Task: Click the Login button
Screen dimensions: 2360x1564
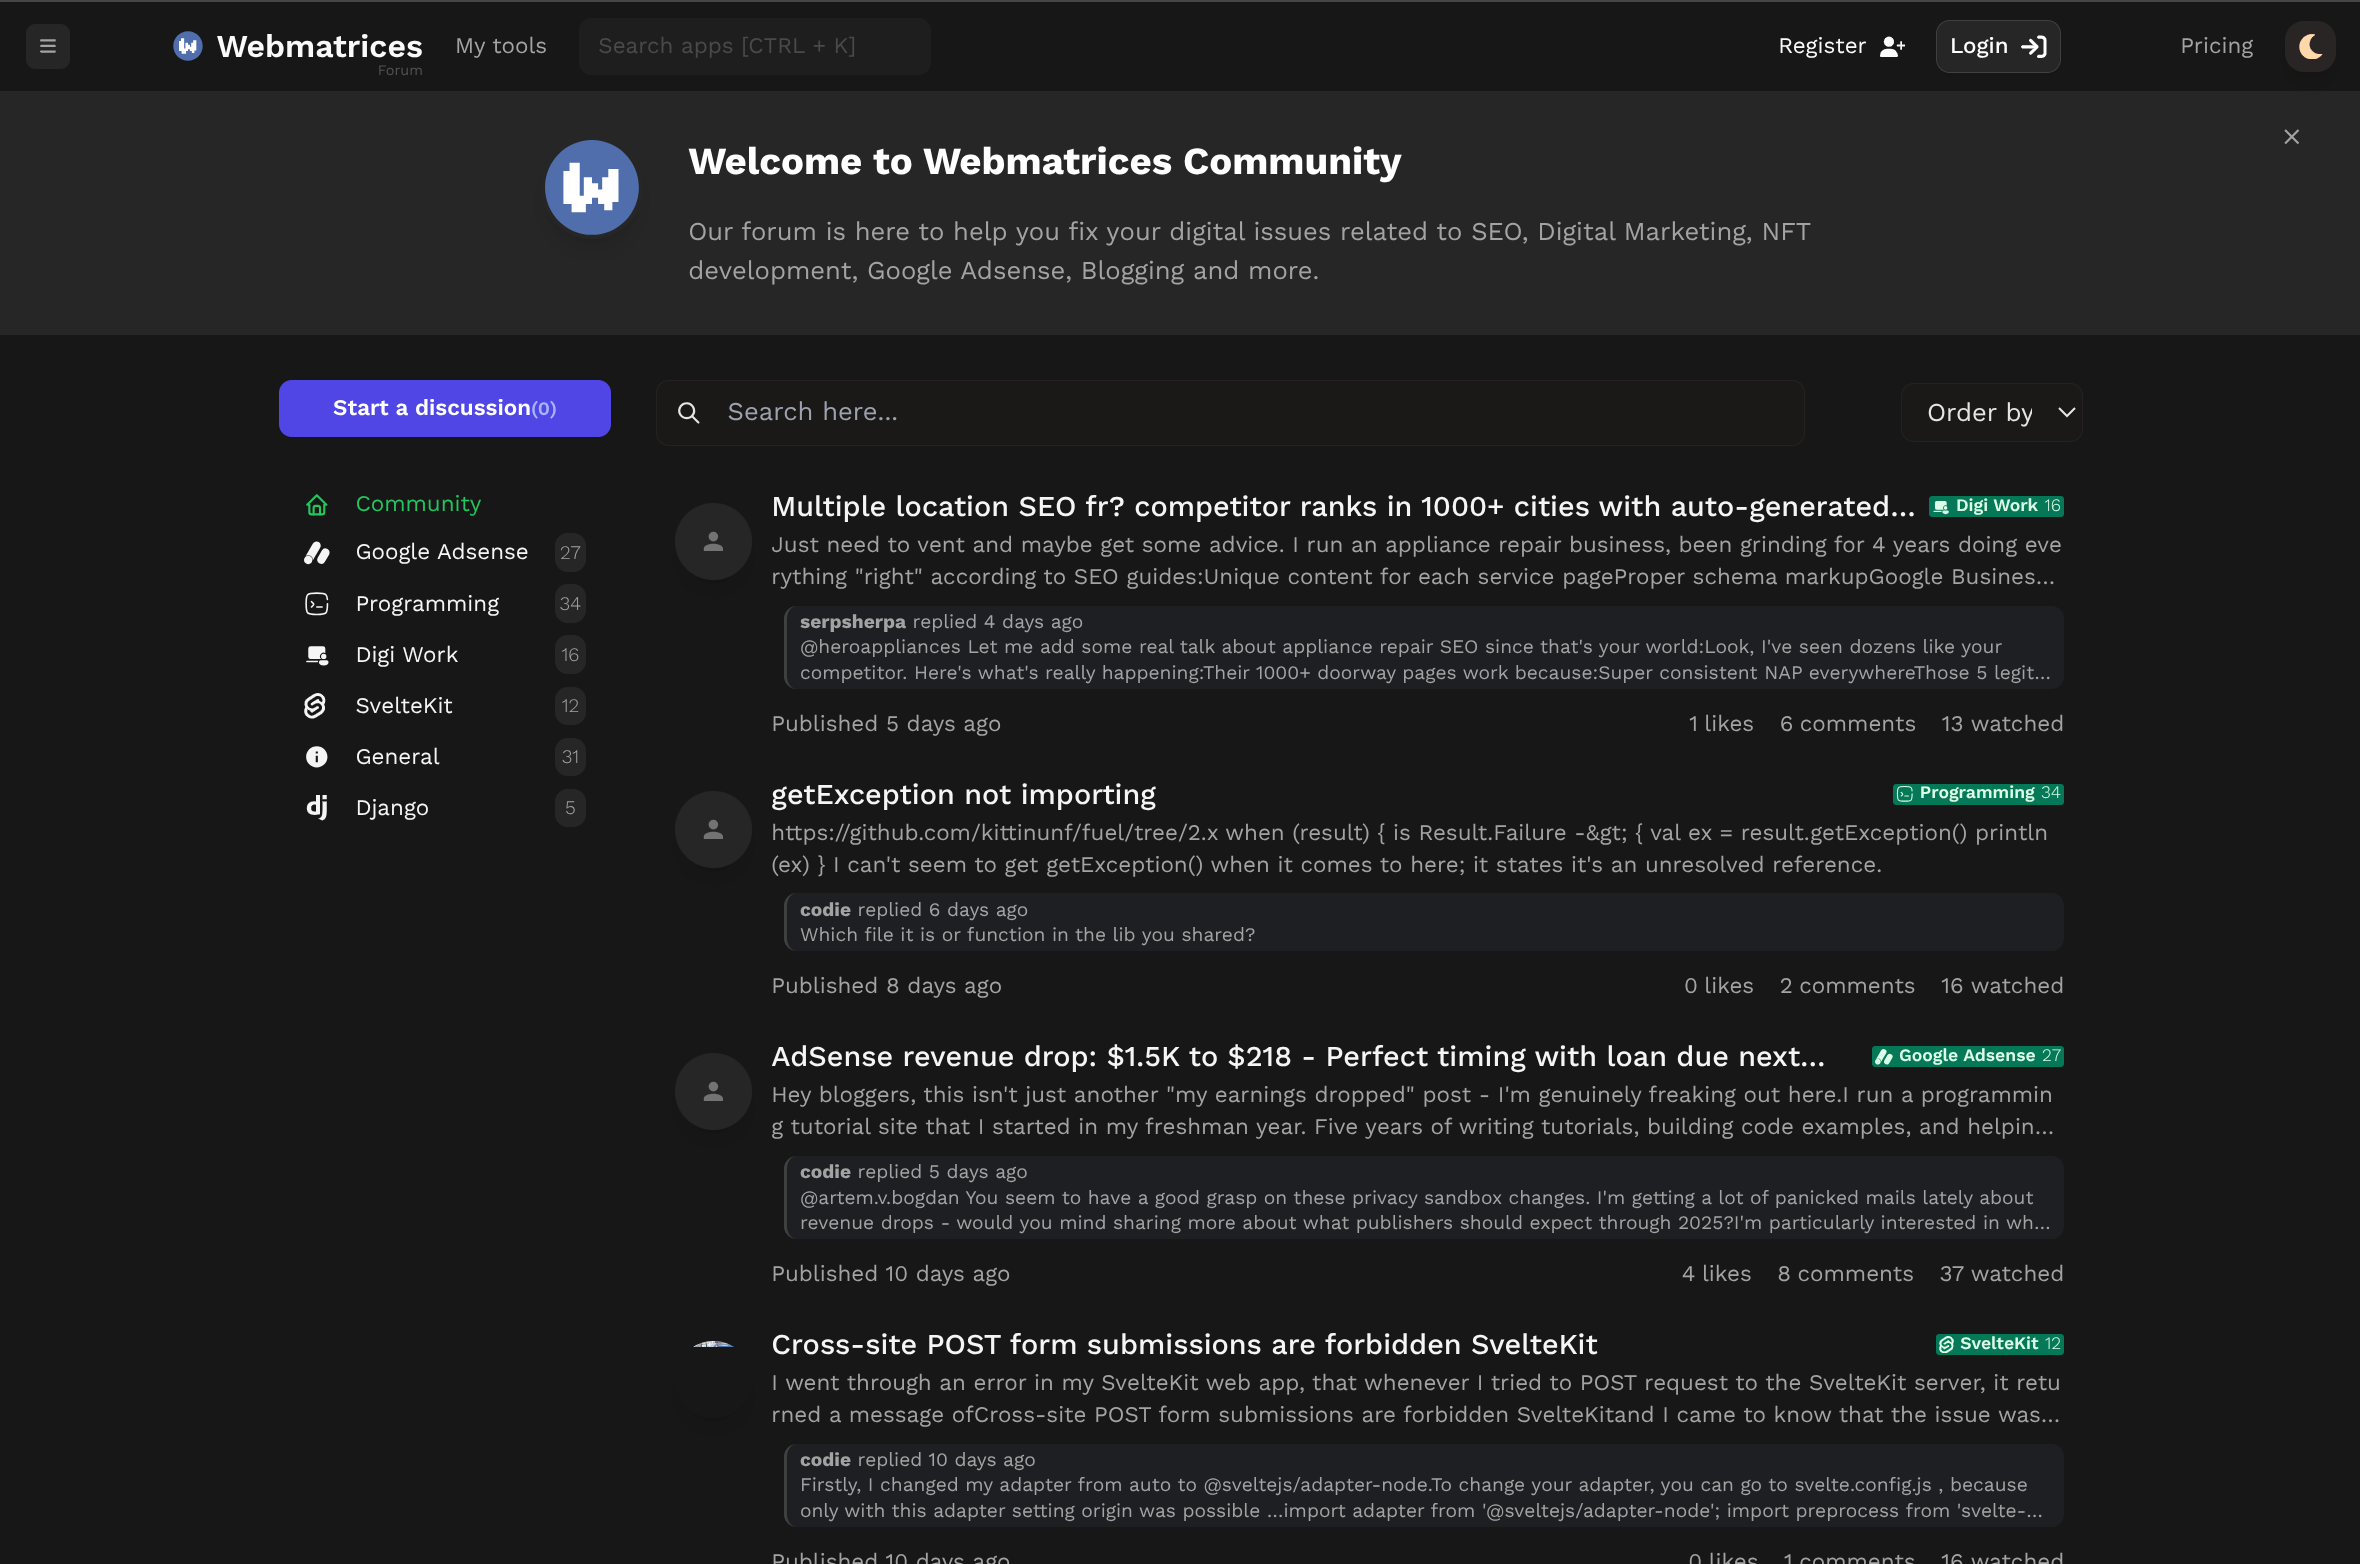Action: (1997, 46)
